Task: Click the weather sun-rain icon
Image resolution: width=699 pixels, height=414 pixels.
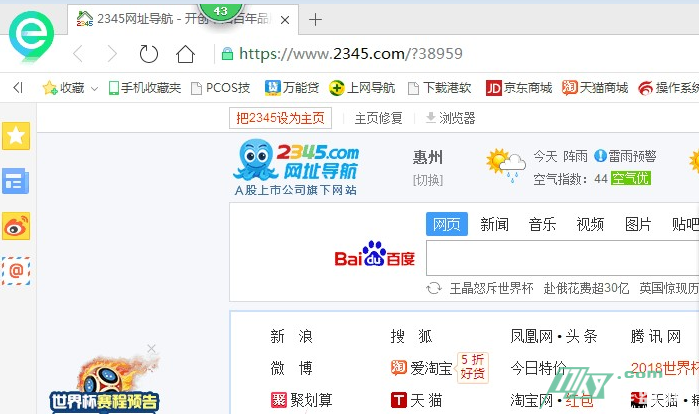Action: [506, 165]
